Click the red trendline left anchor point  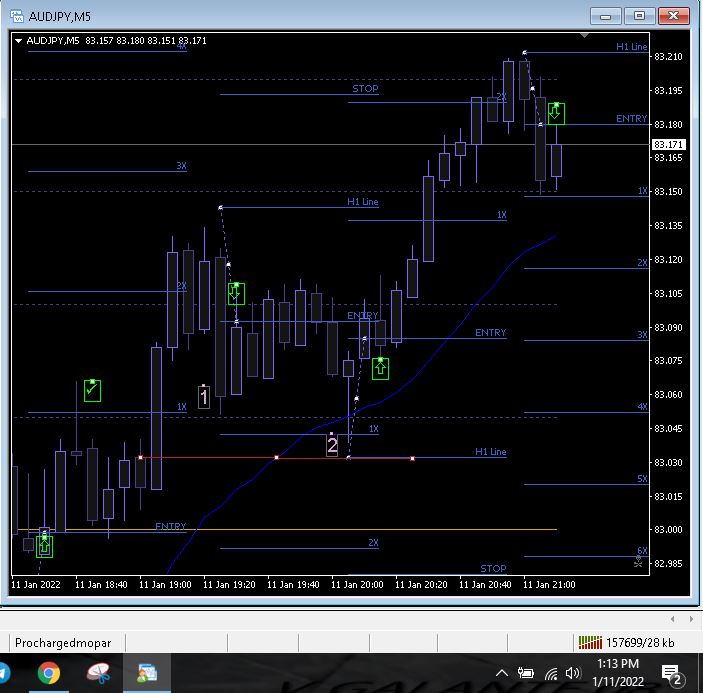tap(141, 458)
